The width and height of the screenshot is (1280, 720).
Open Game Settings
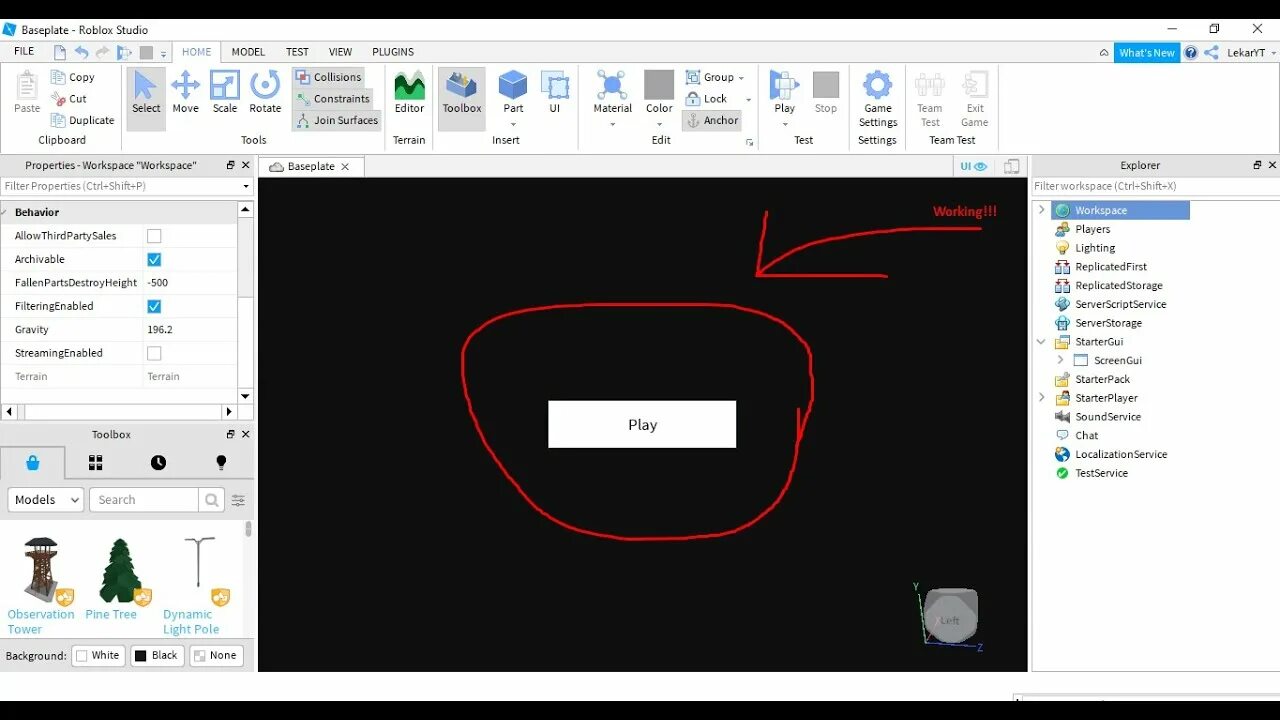click(878, 98)
